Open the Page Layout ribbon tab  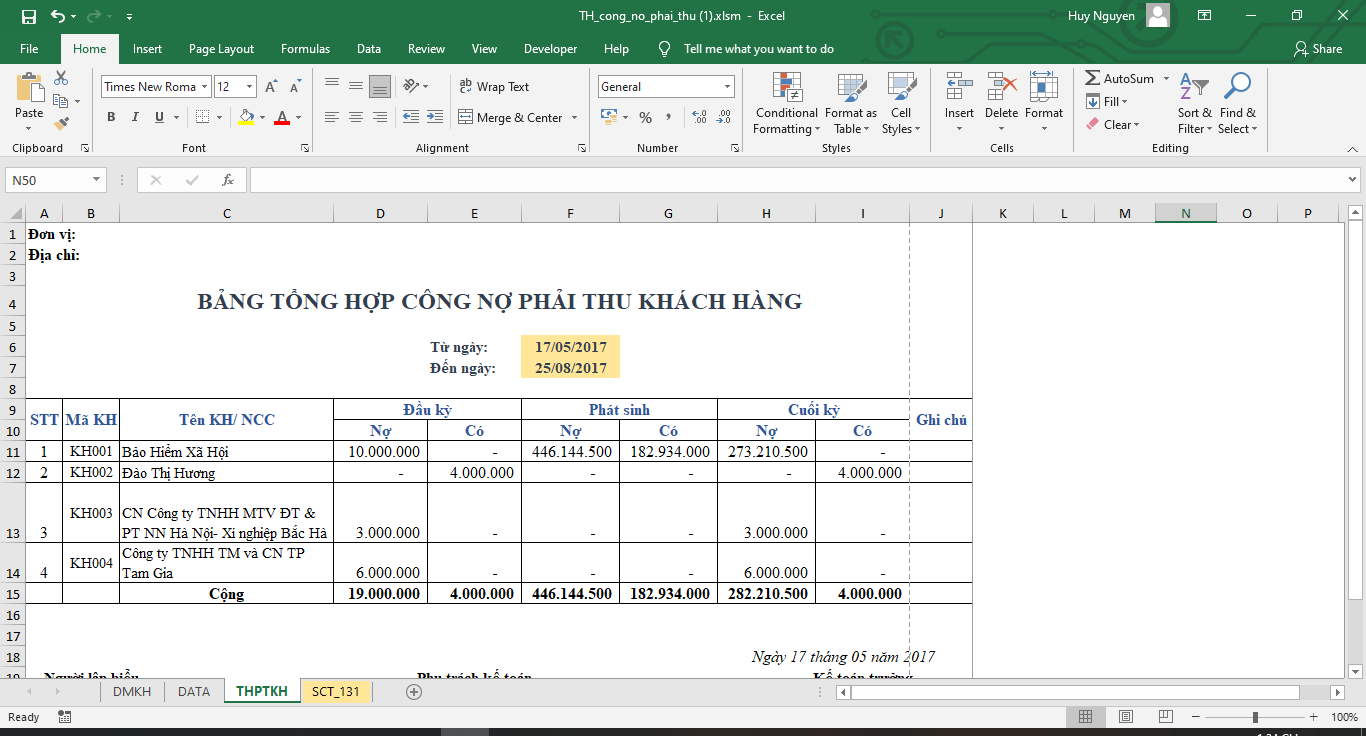point(221,49)
